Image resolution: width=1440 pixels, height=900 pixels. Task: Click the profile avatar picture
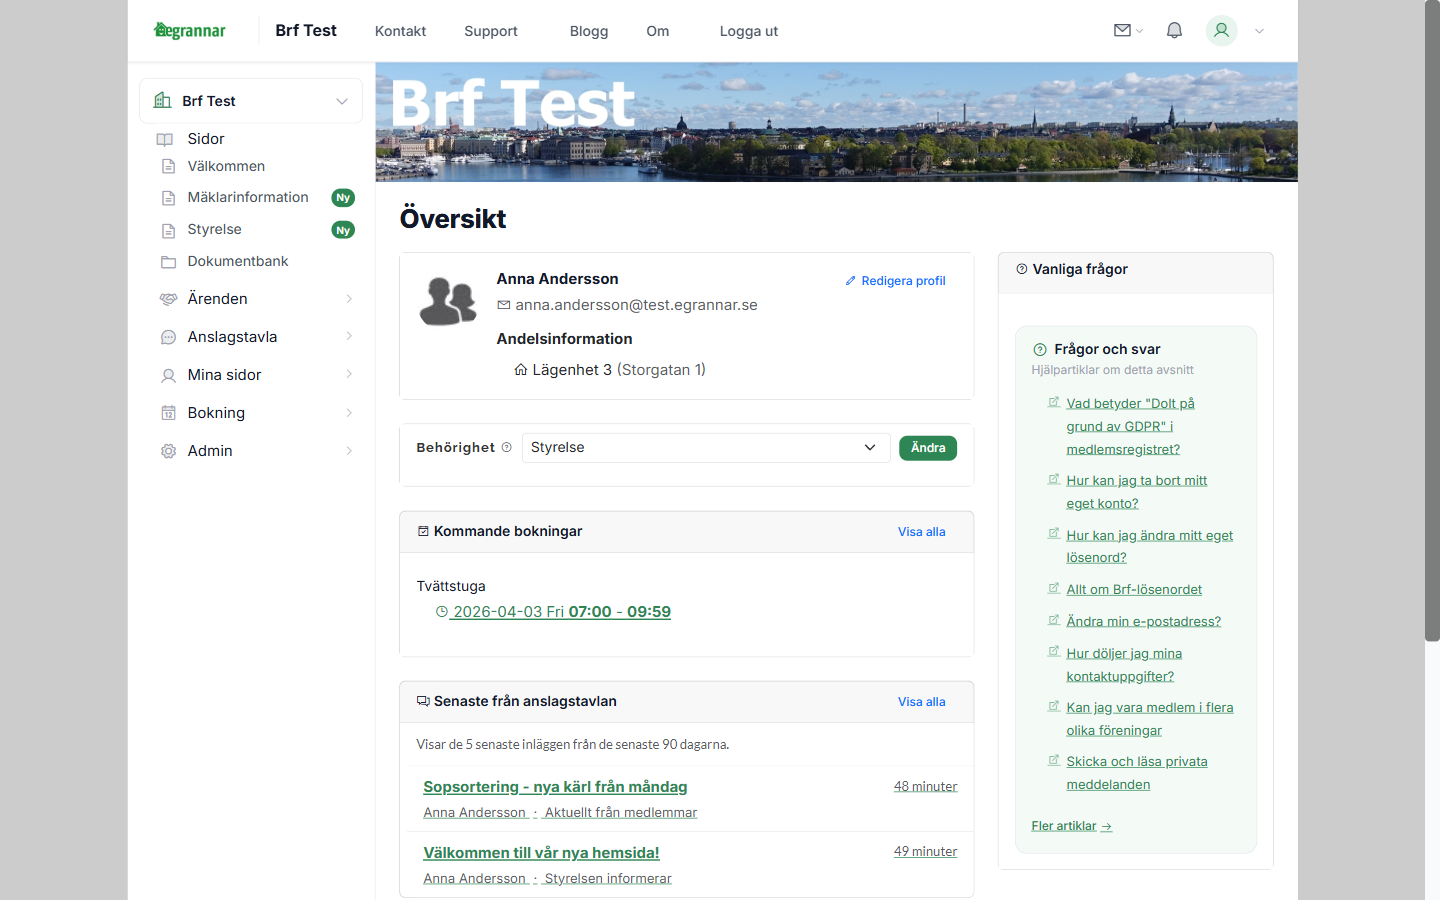click(x=448, y=301)
